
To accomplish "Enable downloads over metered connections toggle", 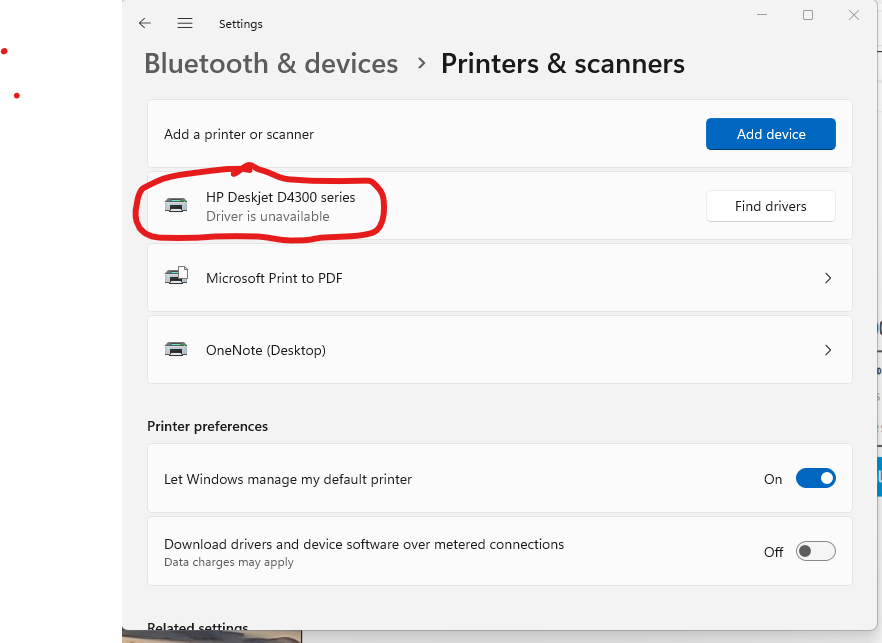I will tap(816, 551).
